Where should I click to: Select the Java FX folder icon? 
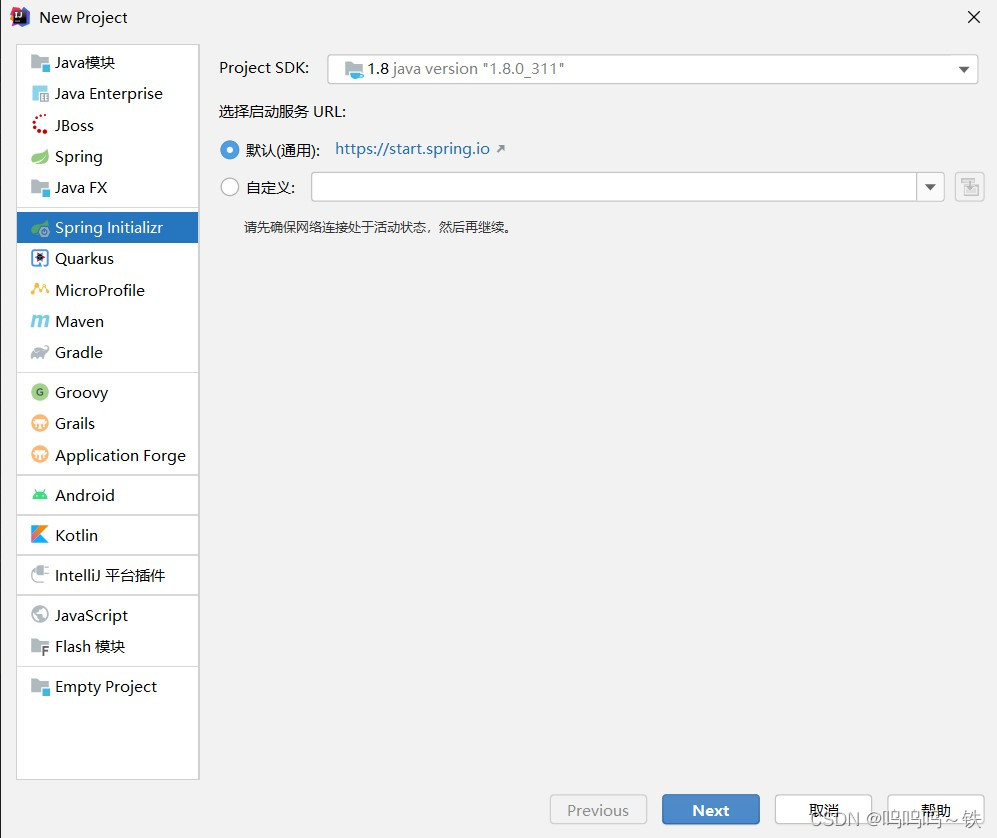click(x=40, y=188)
